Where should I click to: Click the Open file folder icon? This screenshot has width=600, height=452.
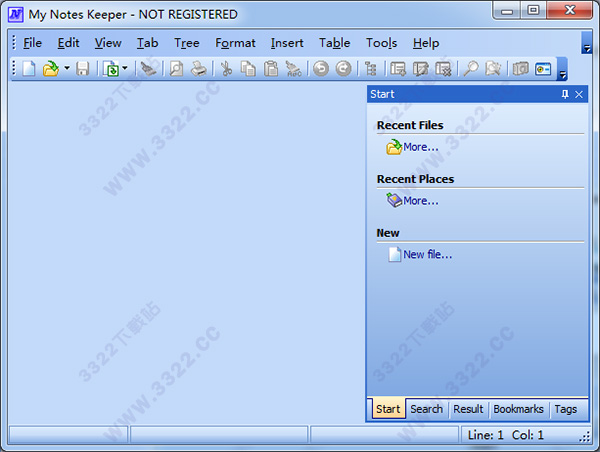pos(51,69)
